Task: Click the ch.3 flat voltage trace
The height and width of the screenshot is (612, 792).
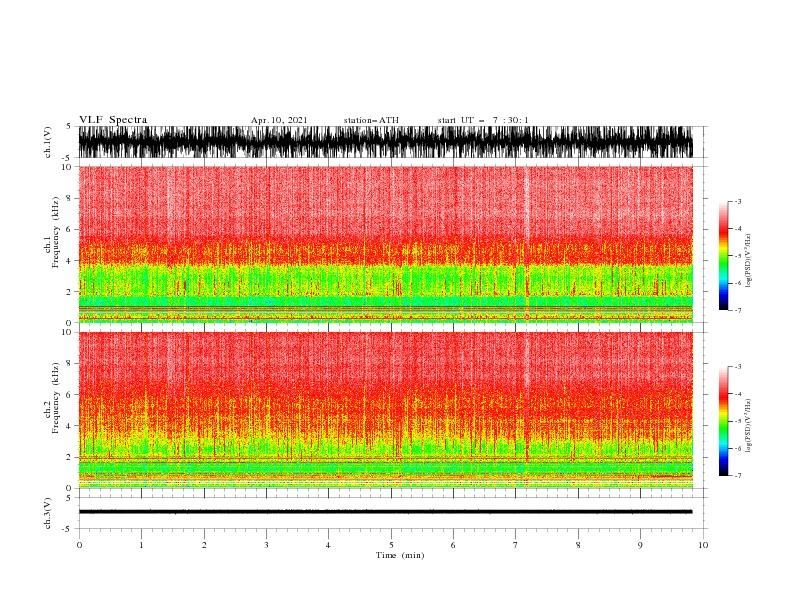Action: click(385, 512)
